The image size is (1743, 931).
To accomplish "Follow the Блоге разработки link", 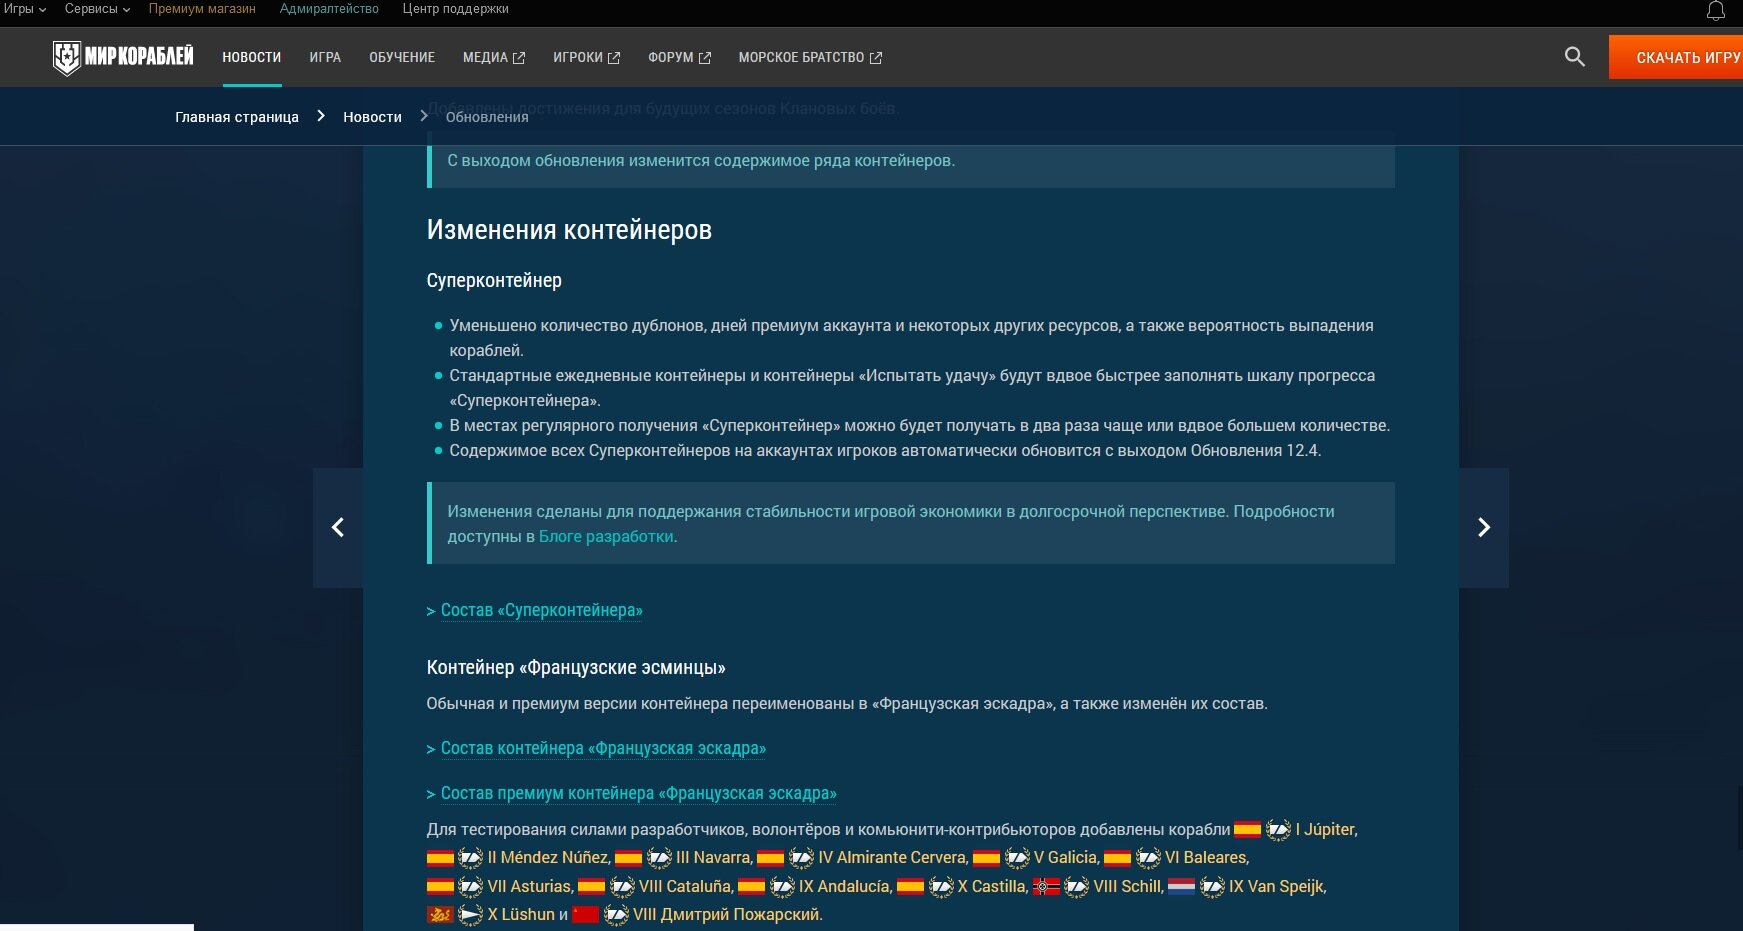I will tap(606, 536).
